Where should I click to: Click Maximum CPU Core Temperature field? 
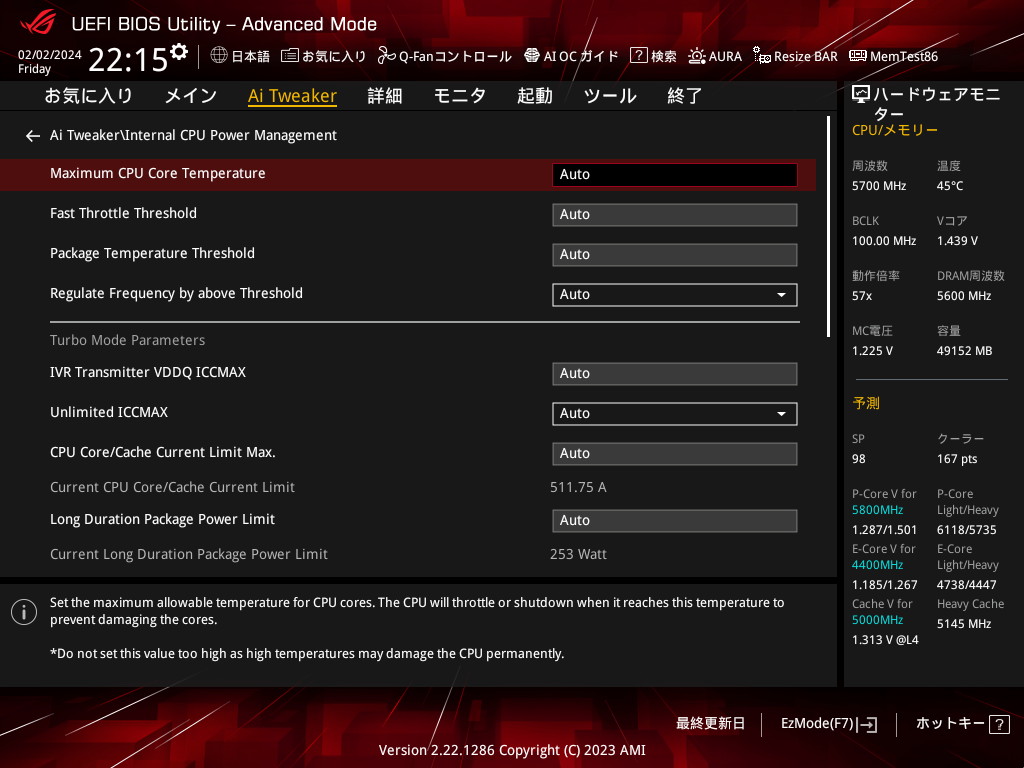click(675, 174)
